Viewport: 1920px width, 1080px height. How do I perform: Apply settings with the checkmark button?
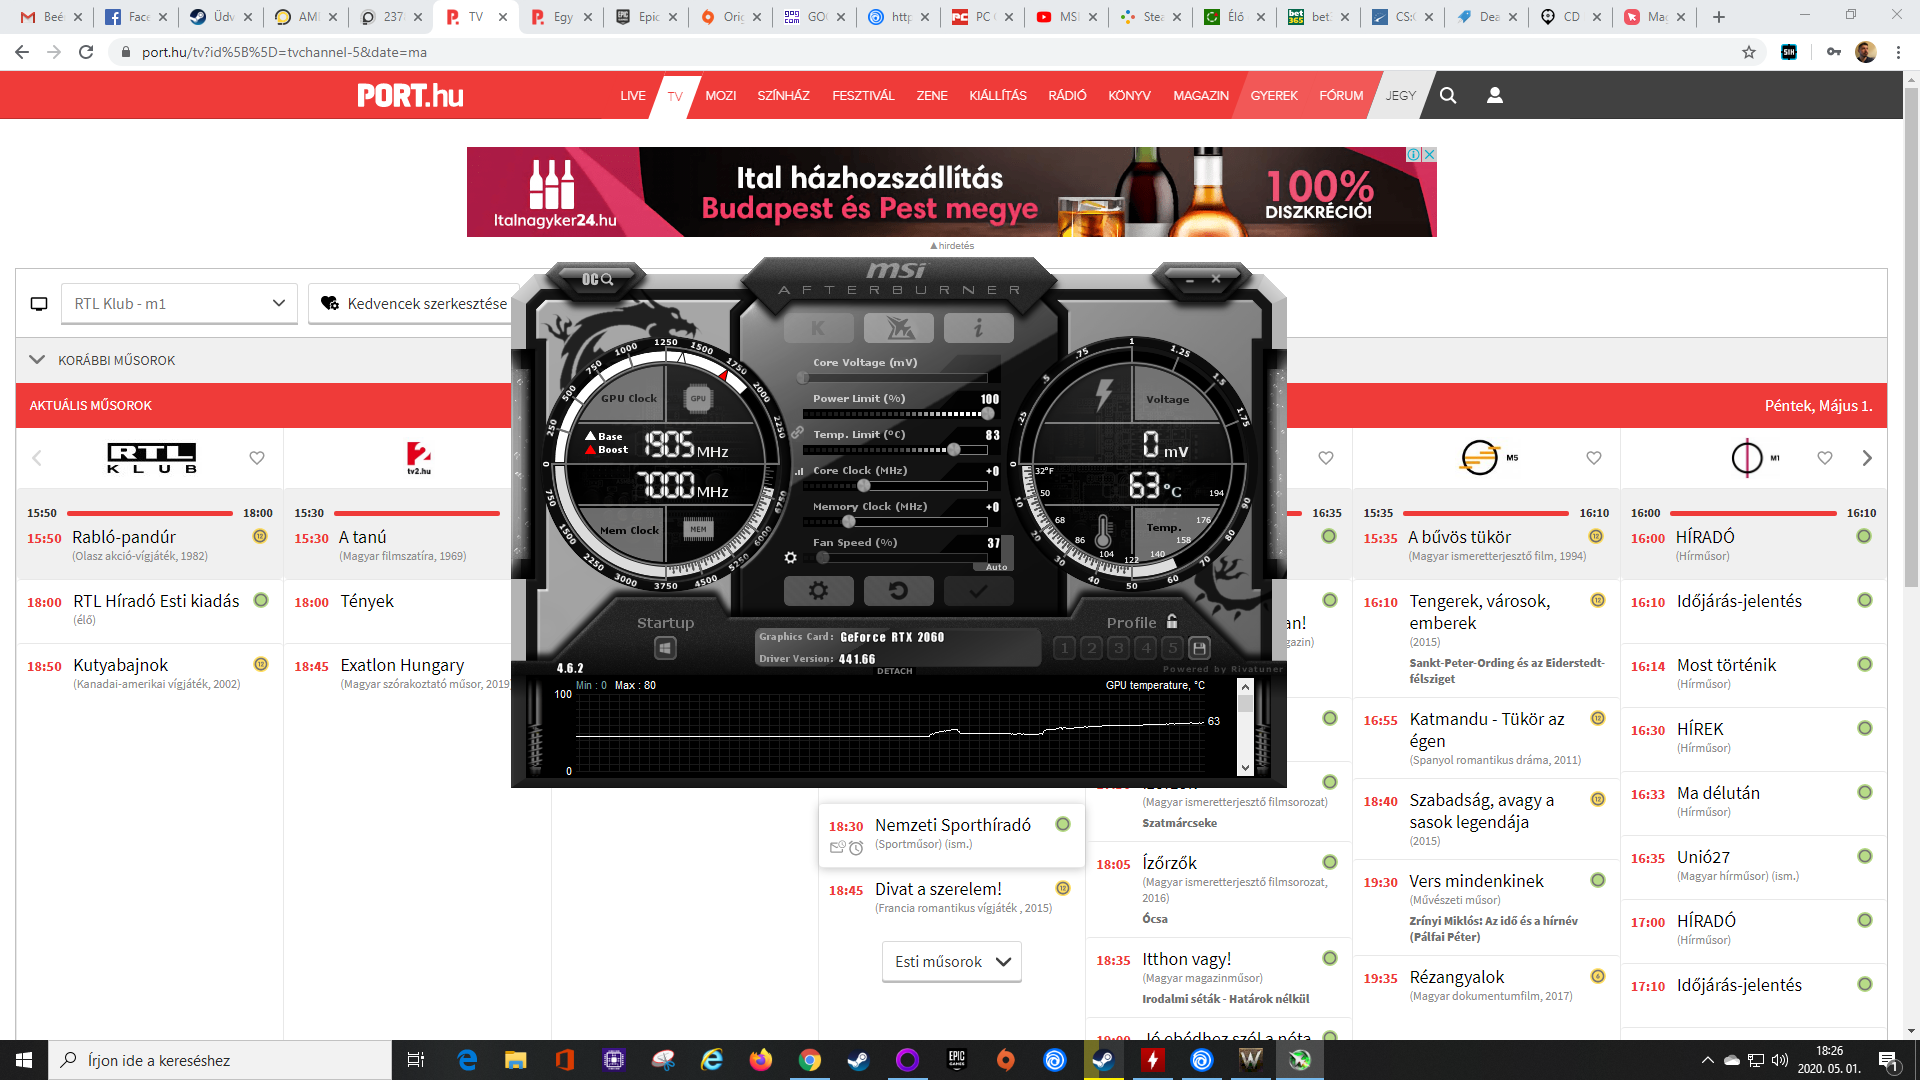point(978,591)
